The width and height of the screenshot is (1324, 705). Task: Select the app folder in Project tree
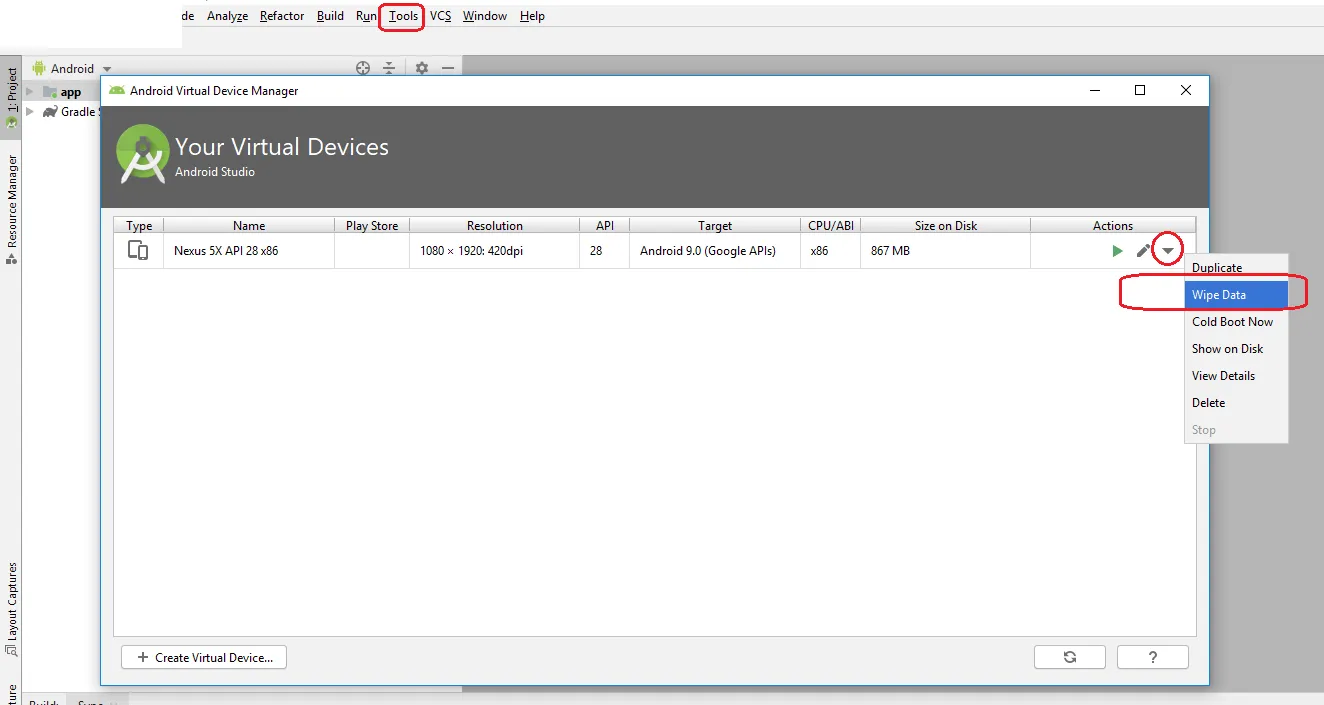tap(63, 92)
